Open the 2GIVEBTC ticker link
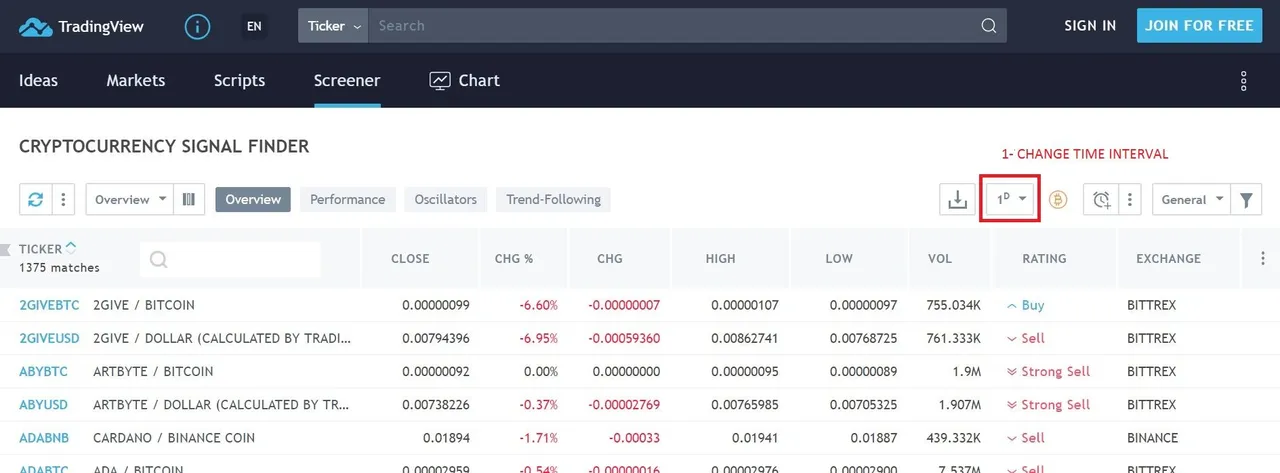 [x=50, y=305]
